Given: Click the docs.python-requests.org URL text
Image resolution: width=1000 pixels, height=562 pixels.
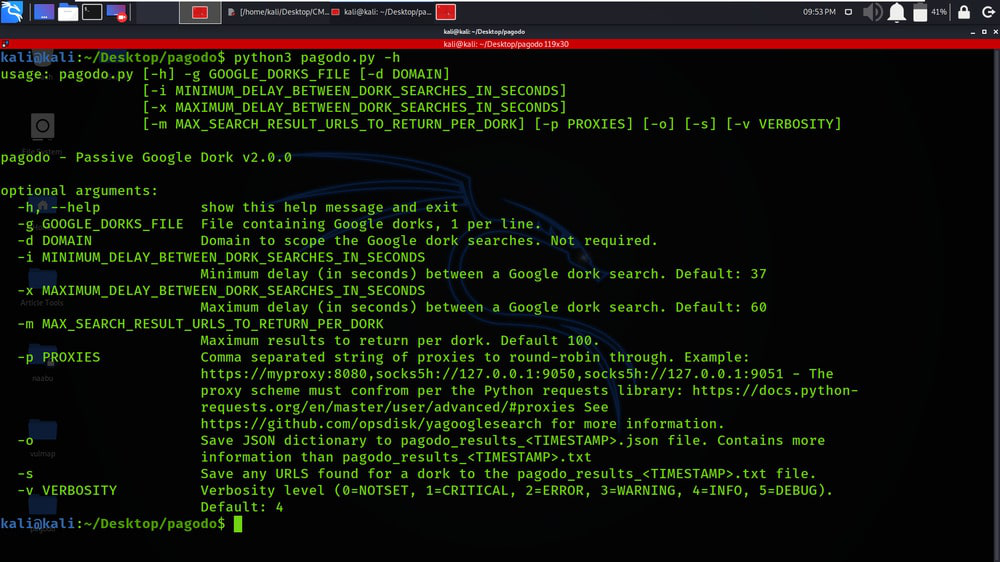Looking at the screenshot, I should [x=775, y=390].
